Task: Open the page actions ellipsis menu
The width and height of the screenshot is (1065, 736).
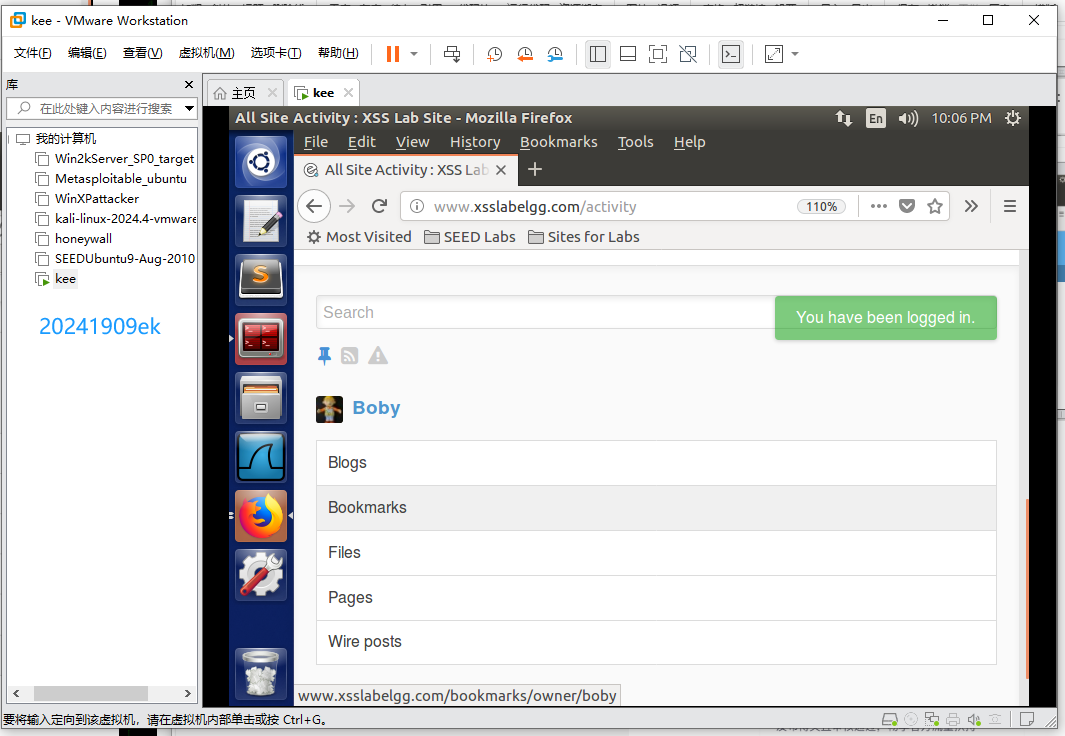Action: tap(878, 206)
